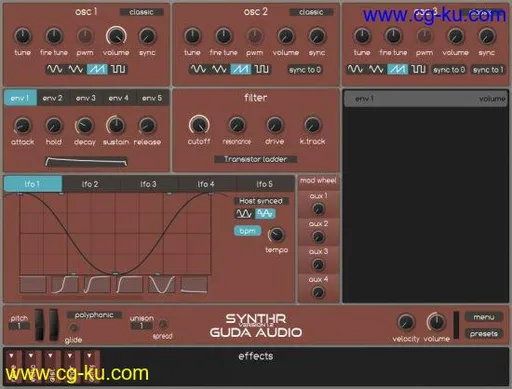Open the Transistor ladder filter type dropdown
This screenshot has width=512, height=389.
coord(255,159)
